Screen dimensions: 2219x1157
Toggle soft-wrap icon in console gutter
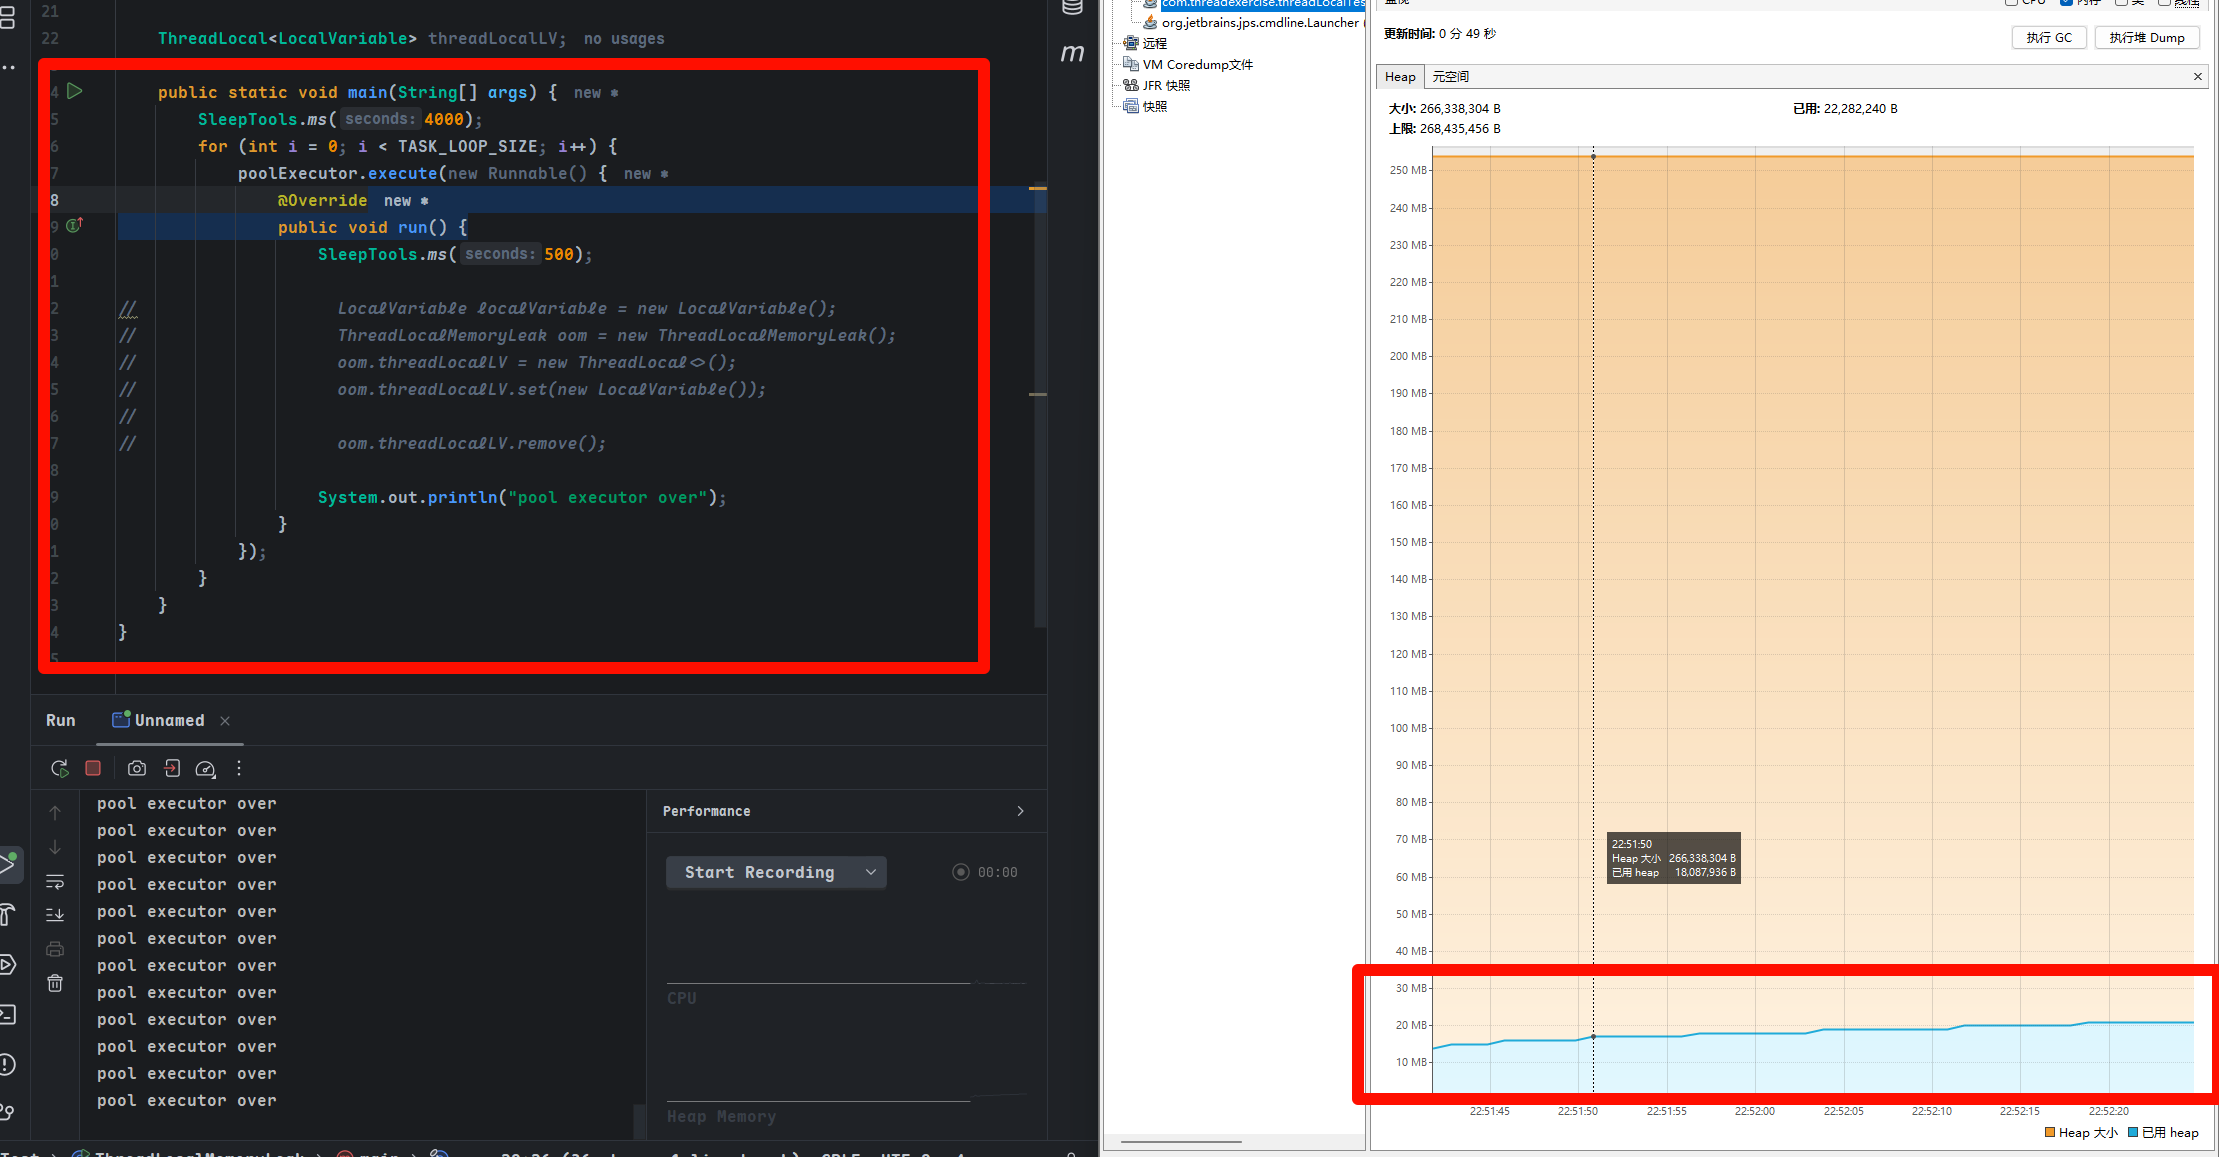[x=55, y=882]
